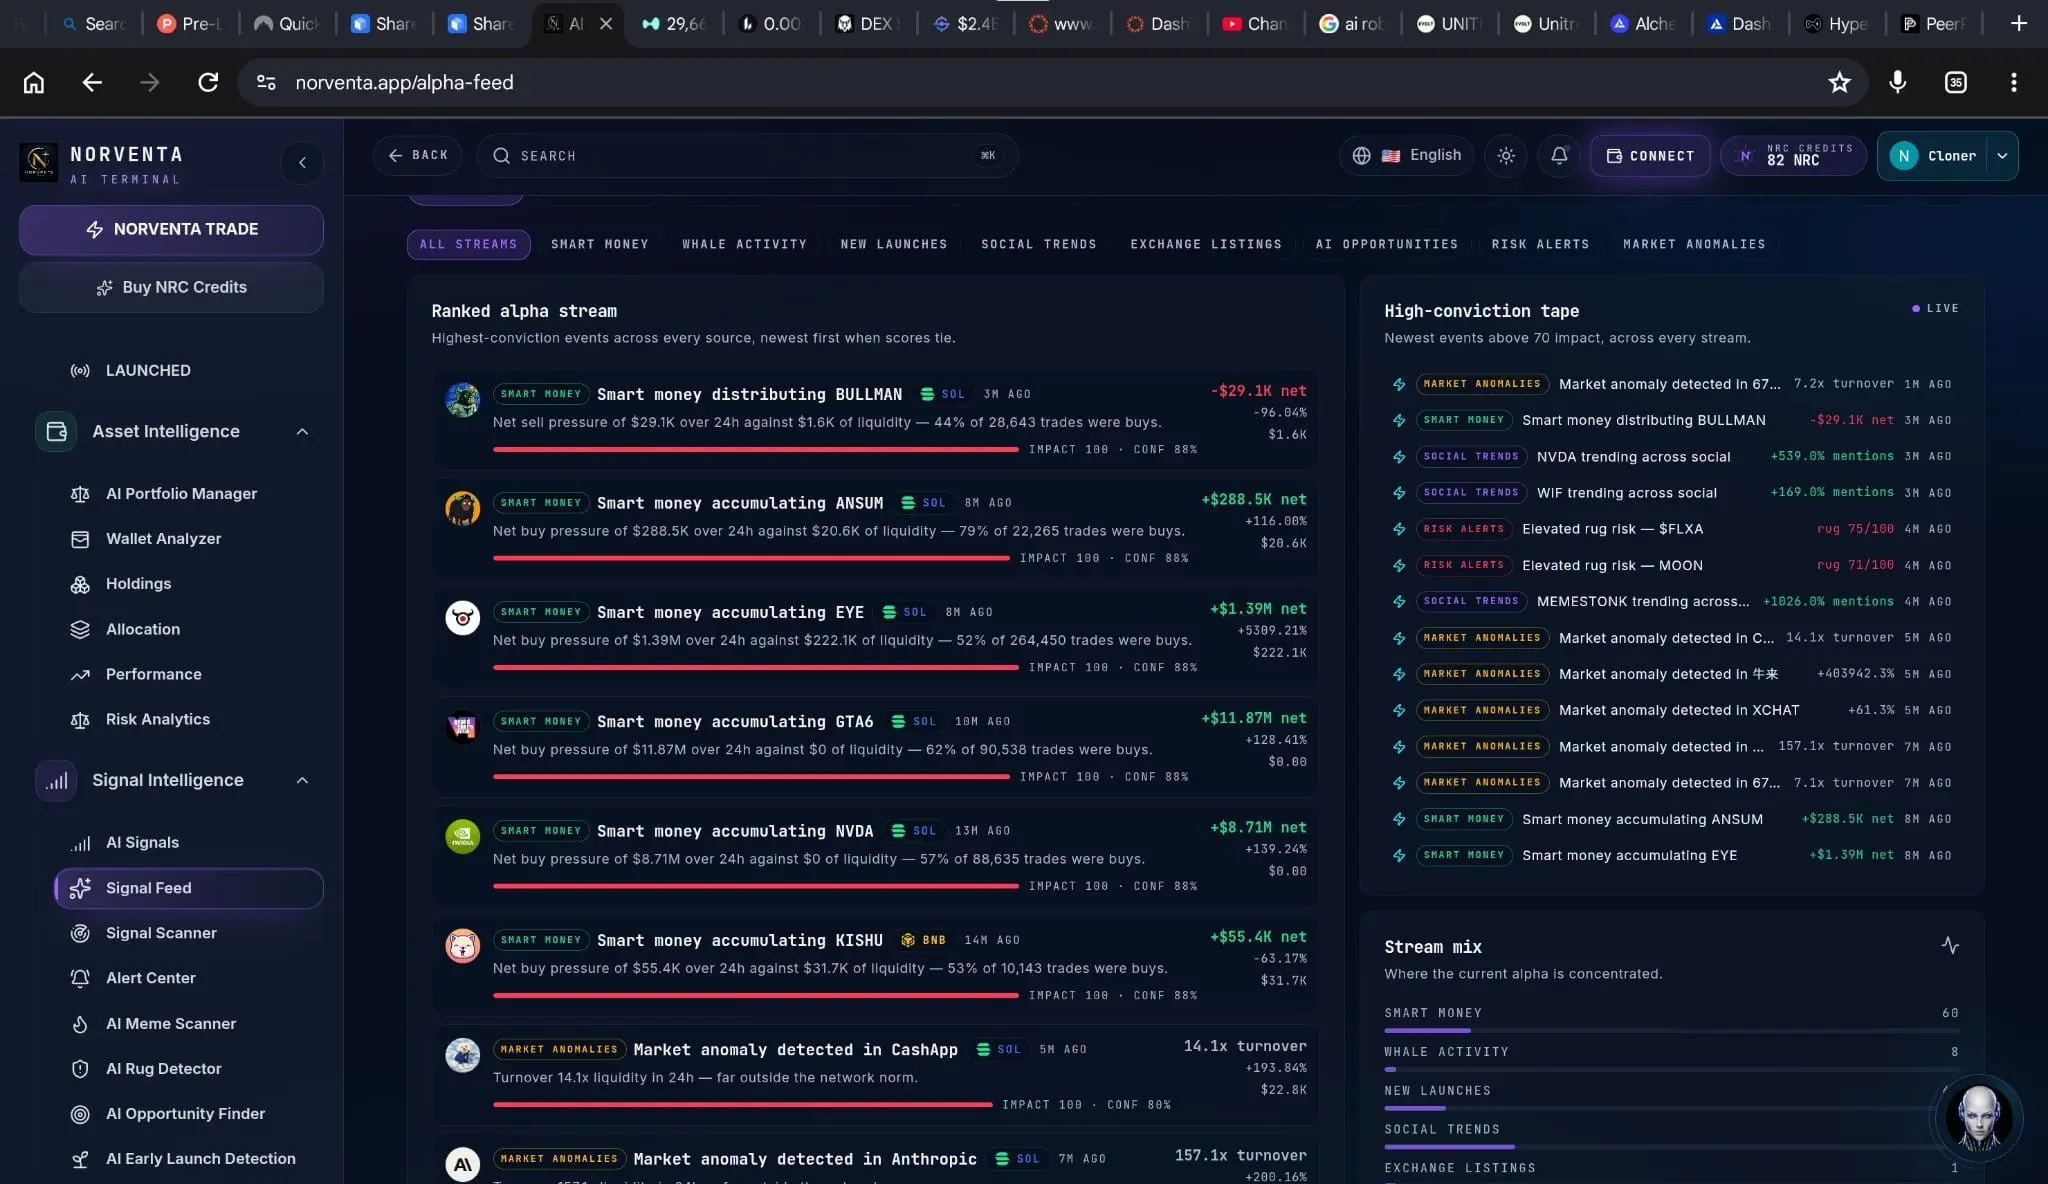Open browser three-dot menu

[x=2014, y=83]
